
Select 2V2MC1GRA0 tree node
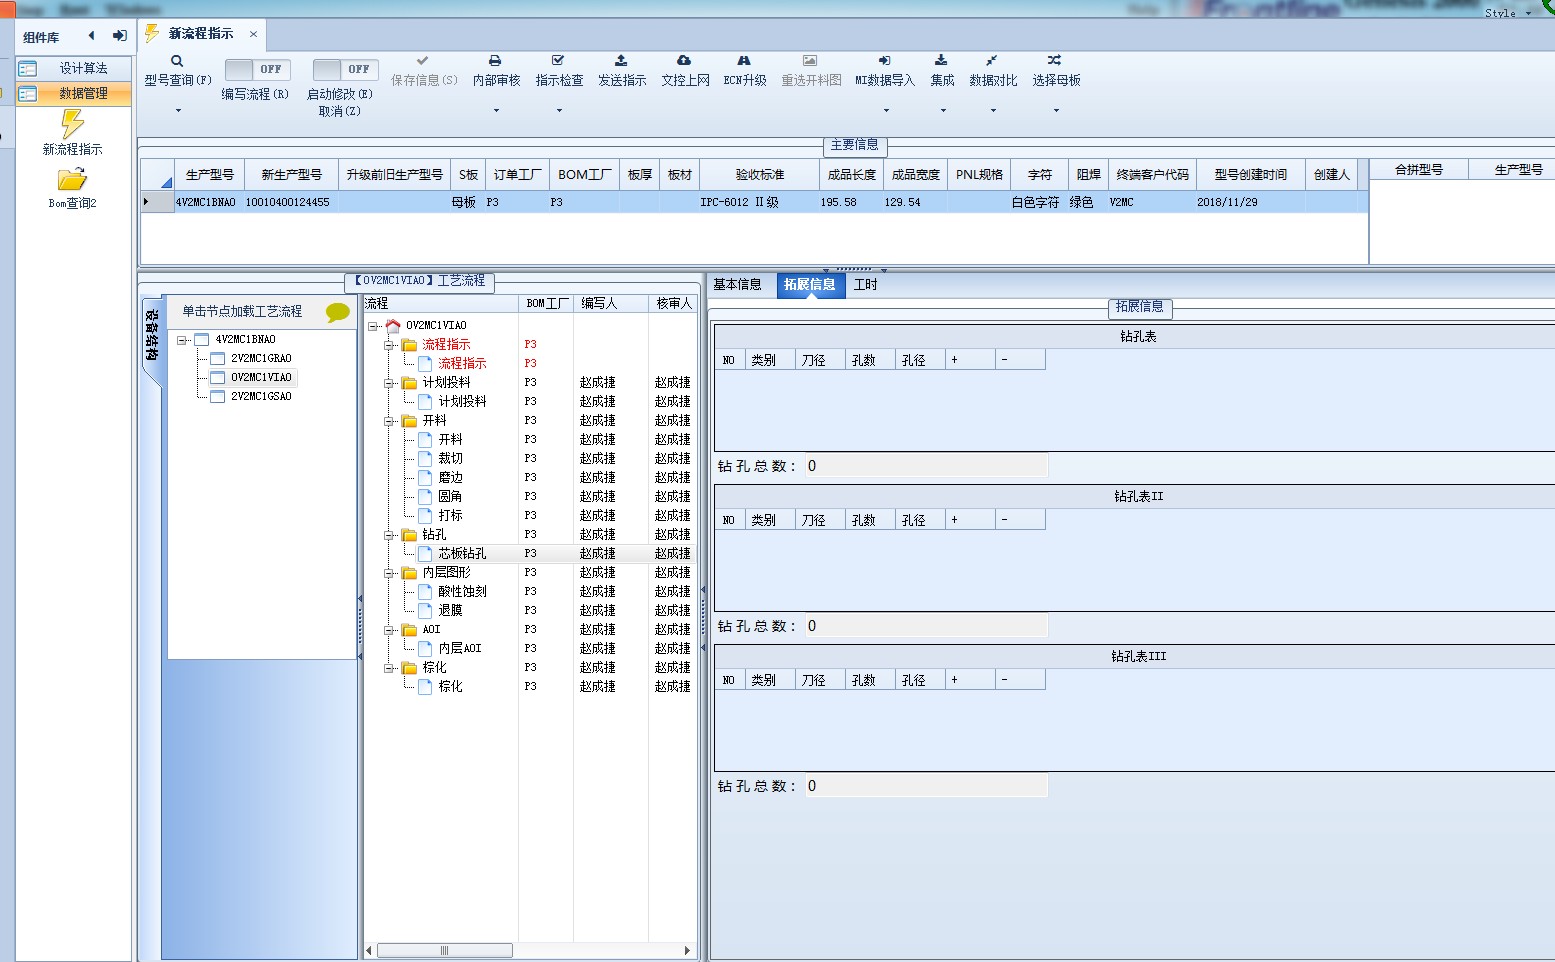point(261,358)
